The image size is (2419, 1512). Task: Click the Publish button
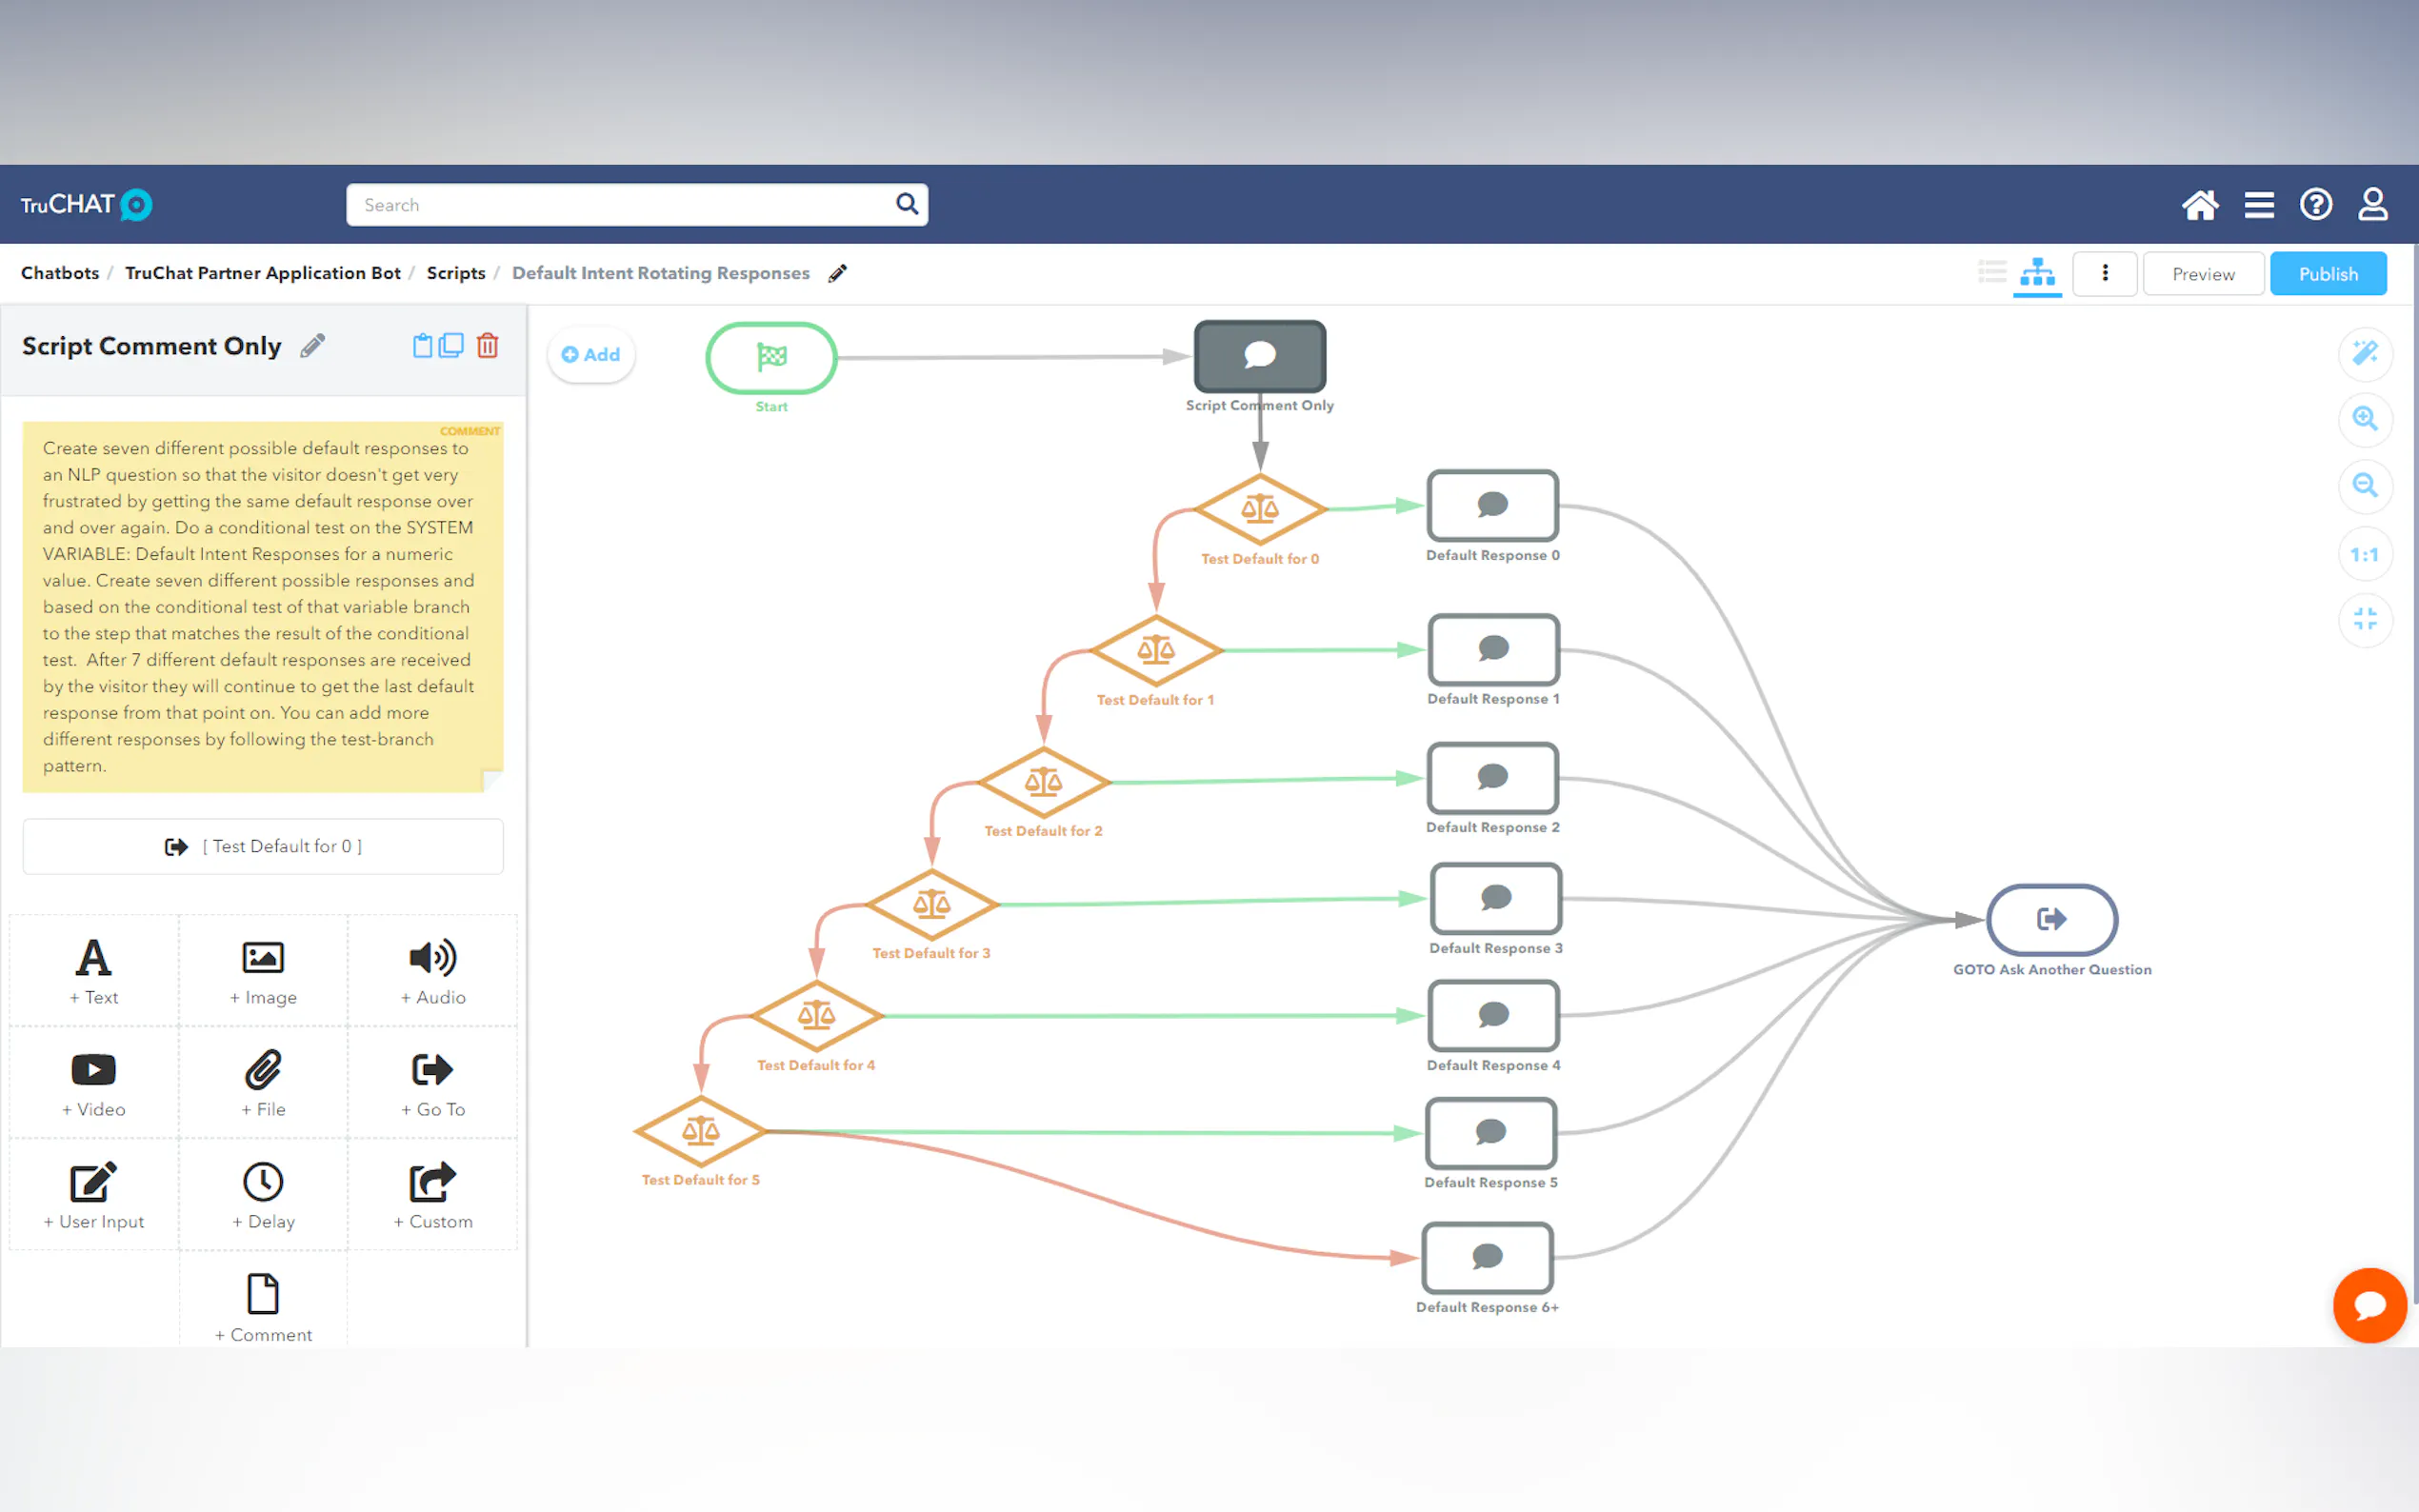pos(2327,274)
